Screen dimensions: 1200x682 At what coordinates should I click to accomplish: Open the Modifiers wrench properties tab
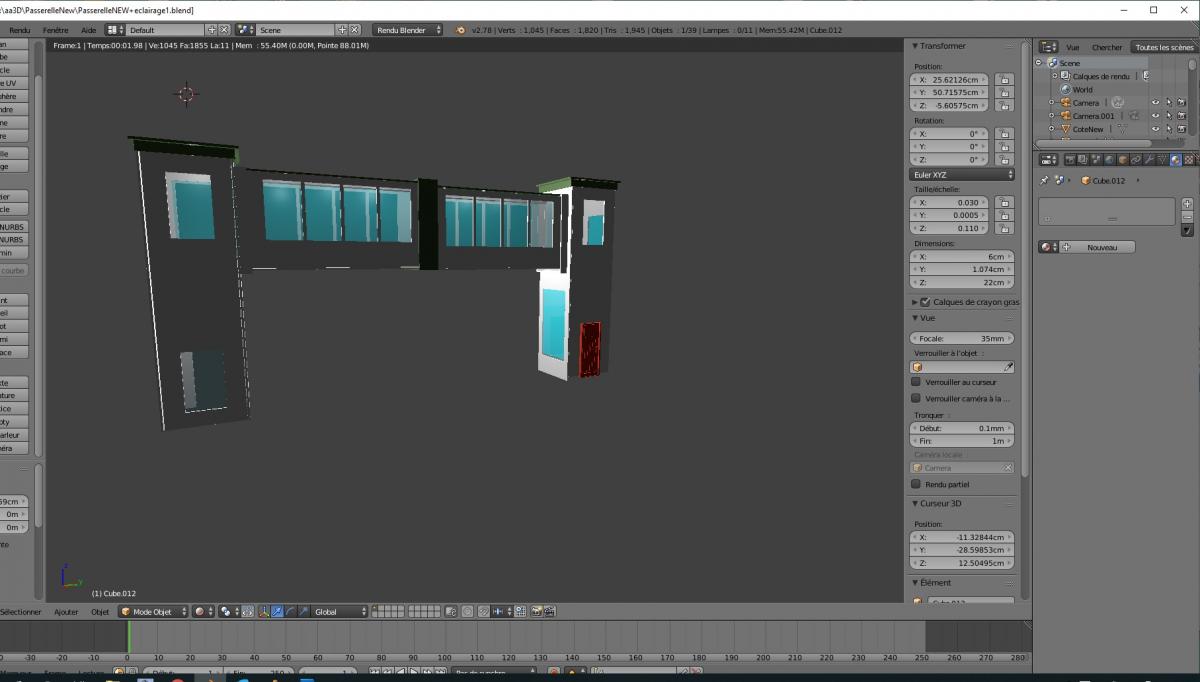tap(1148, 160)
